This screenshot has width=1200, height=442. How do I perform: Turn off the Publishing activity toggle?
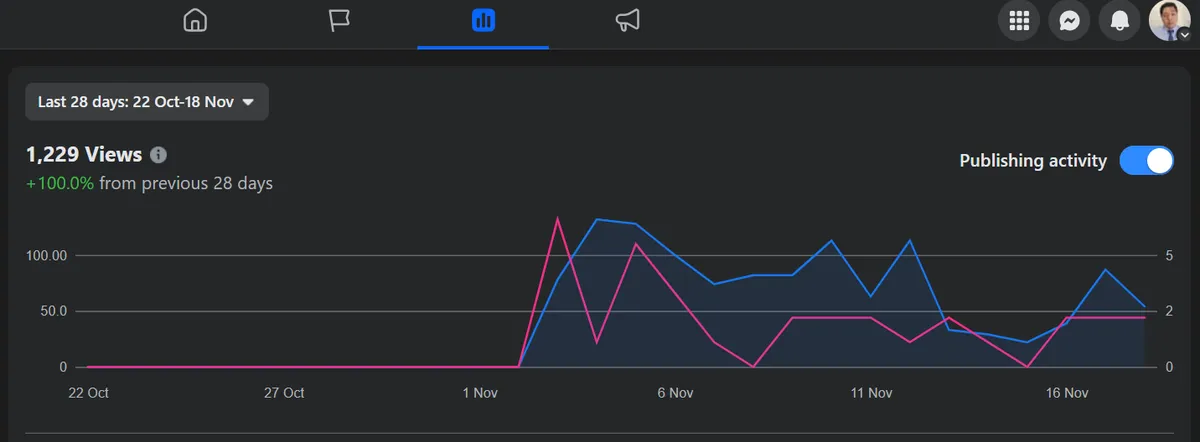click(x=1146, y=161)
